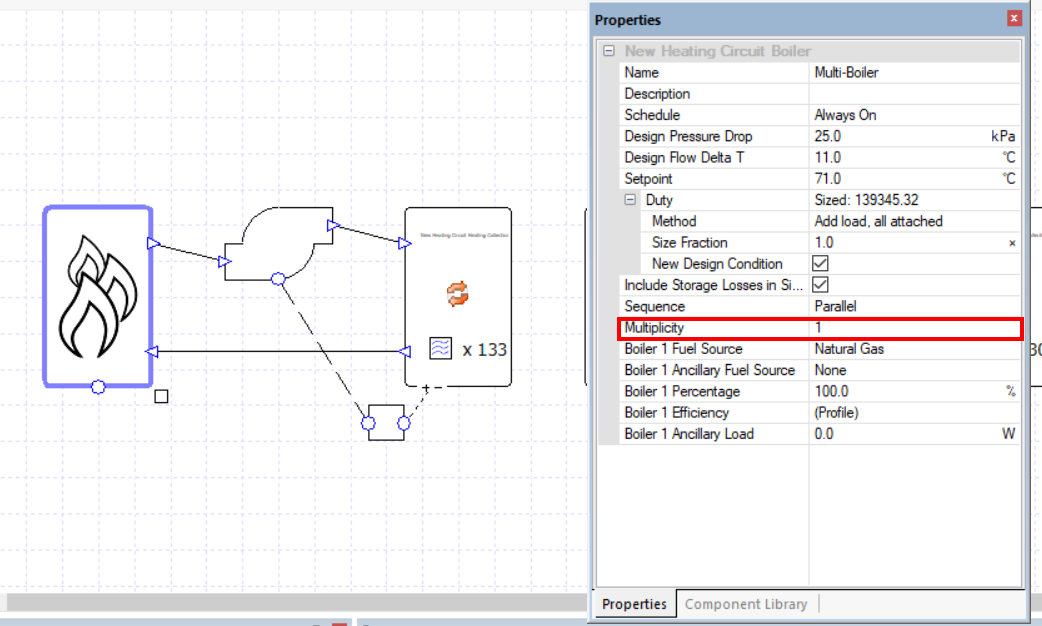This screenshot has width=1042, height=626.
Task: Edit the Size Fraction value 1.0
Action: (x=914, y=243)
